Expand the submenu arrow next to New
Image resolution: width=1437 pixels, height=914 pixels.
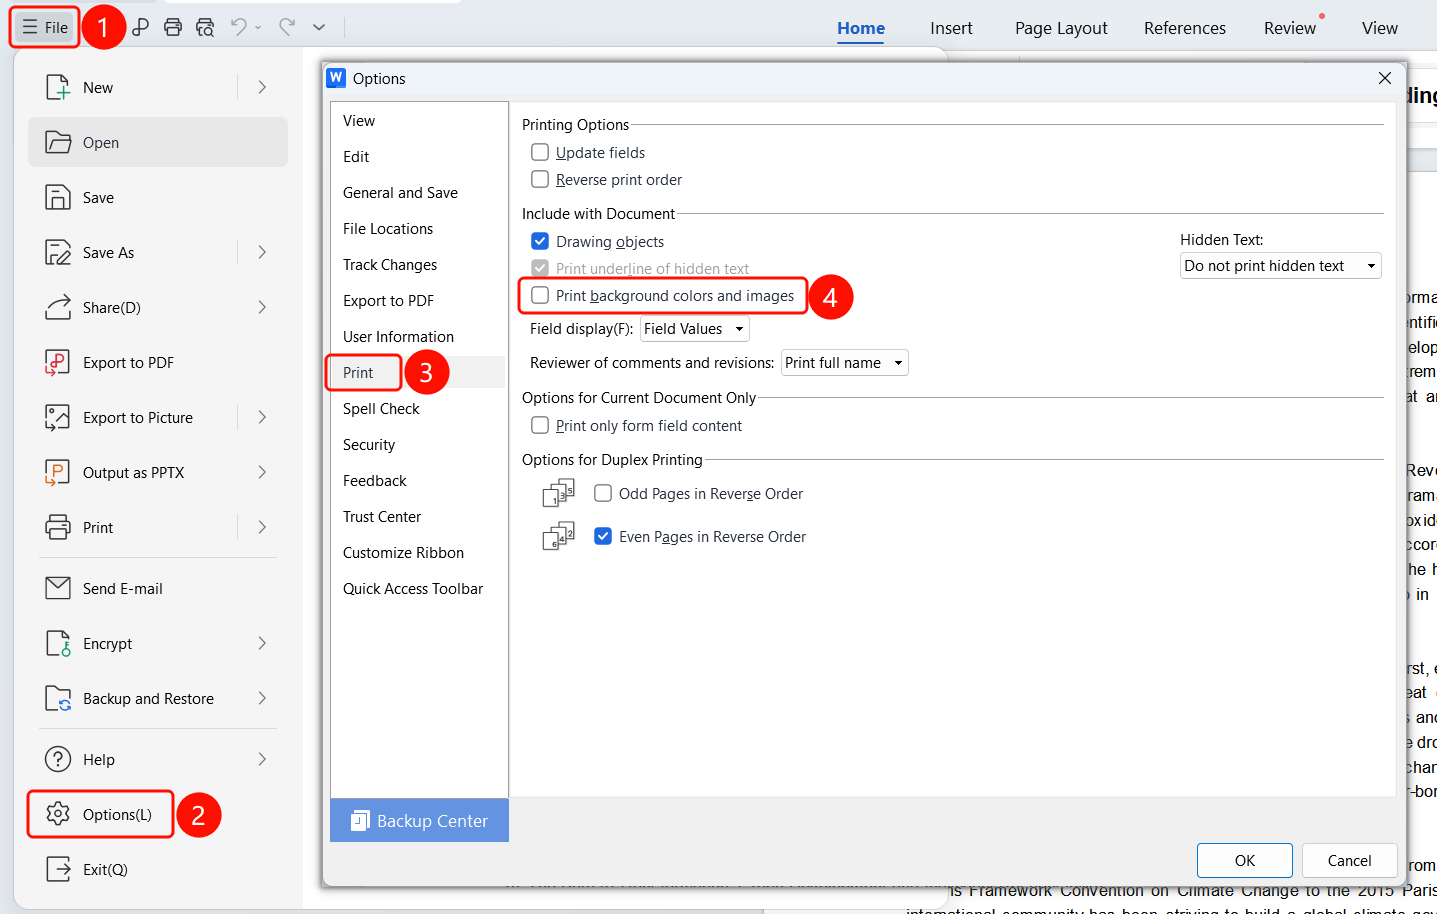click(x=262, y=88)
